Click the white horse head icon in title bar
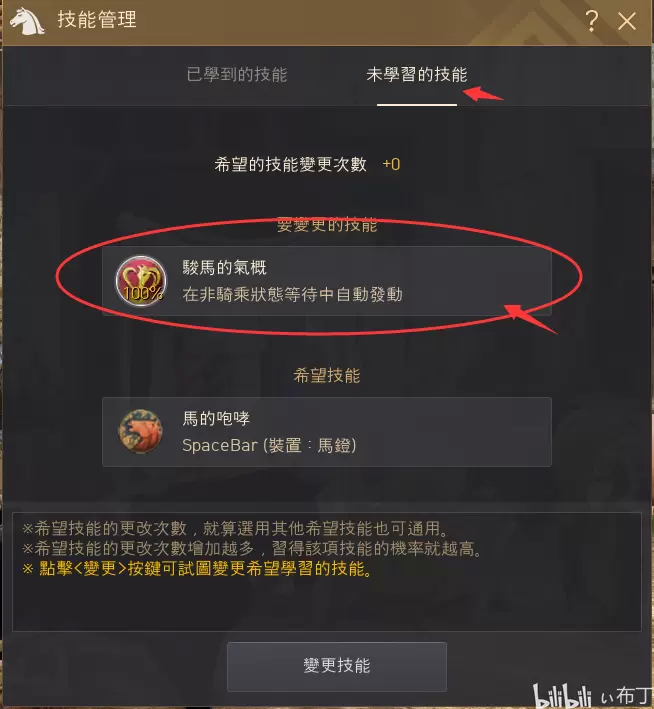 pos(27,21)
